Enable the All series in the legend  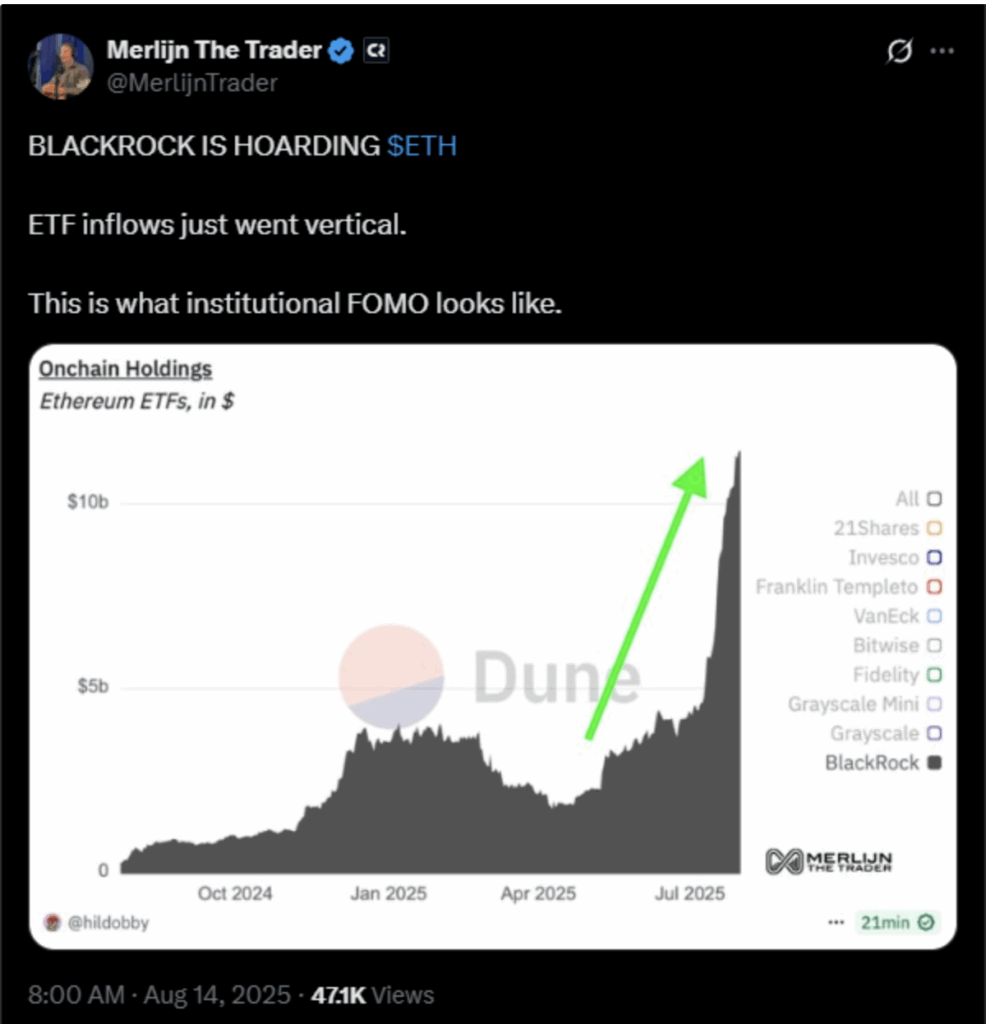pyautogui.click(x=936, y=498)
